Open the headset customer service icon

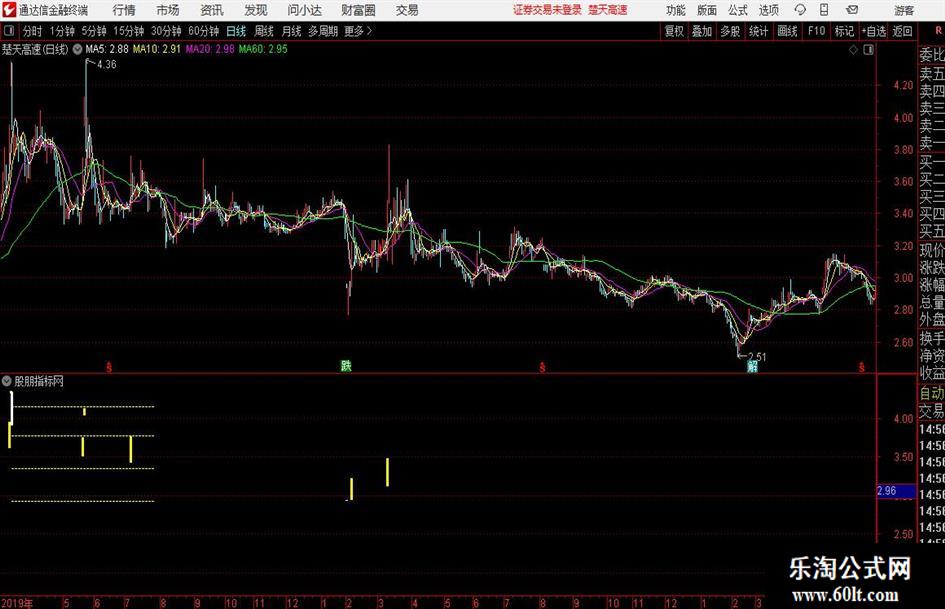pos(800,10)
